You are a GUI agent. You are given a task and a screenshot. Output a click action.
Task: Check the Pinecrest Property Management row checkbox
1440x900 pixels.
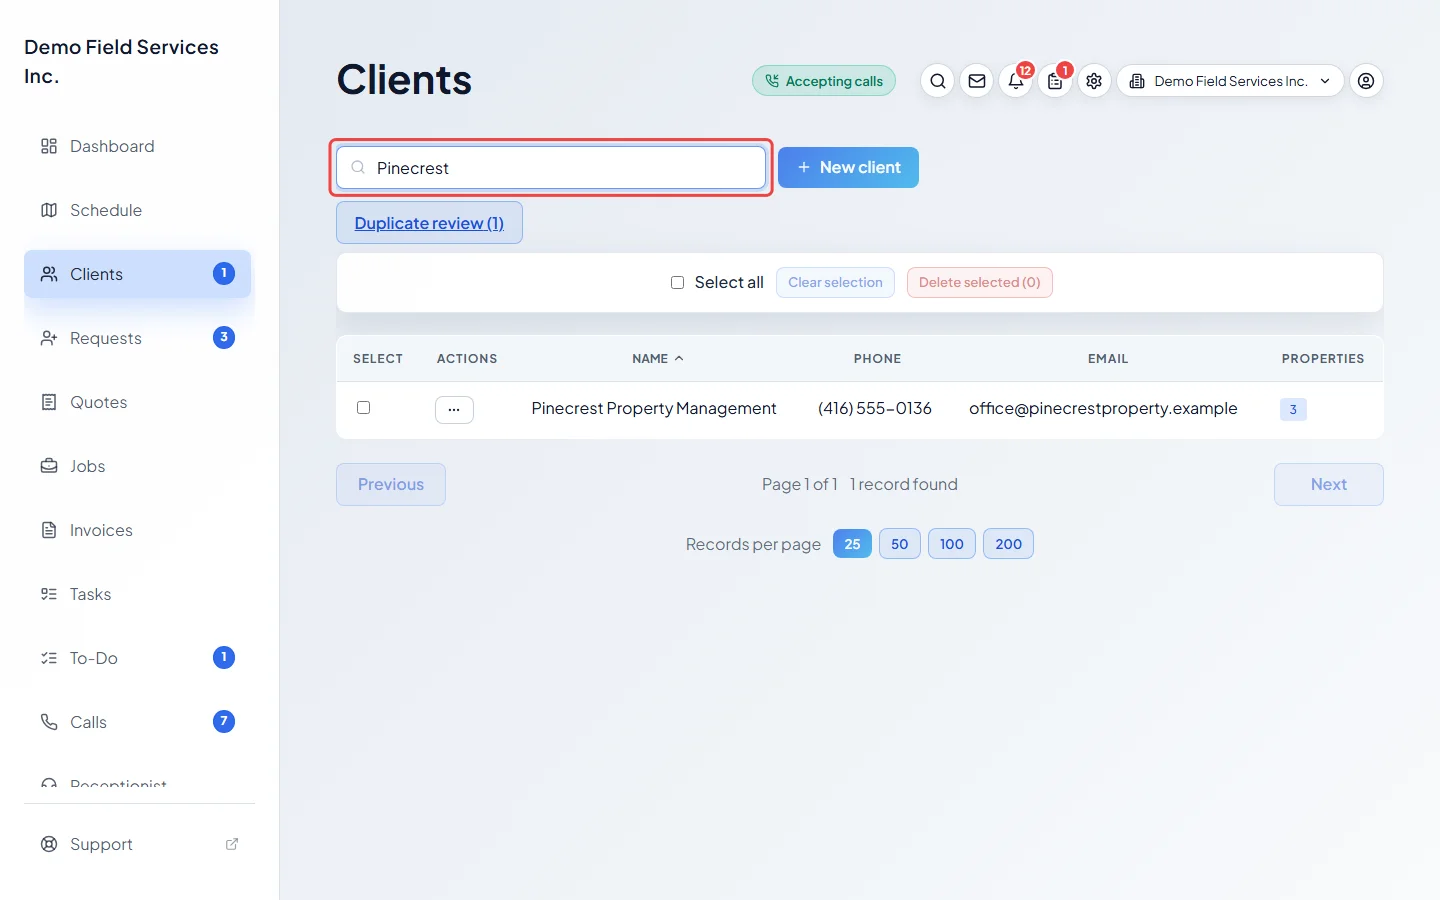point(364,408)
